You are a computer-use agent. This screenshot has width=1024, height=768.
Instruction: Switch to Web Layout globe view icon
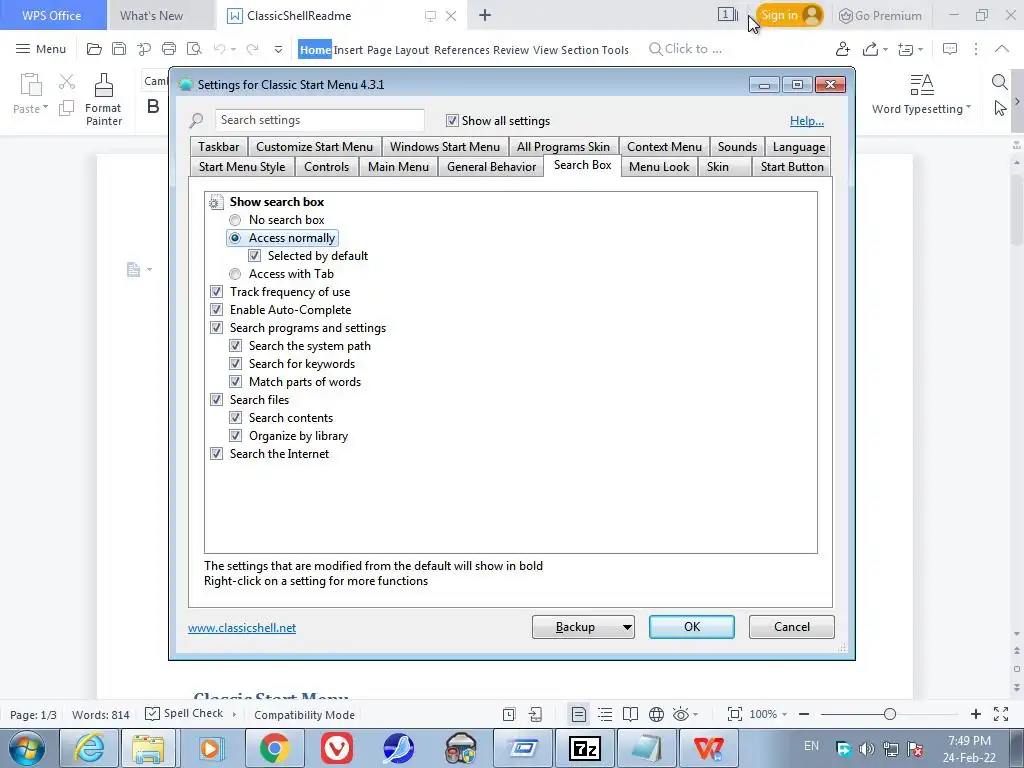coord(656,714)
